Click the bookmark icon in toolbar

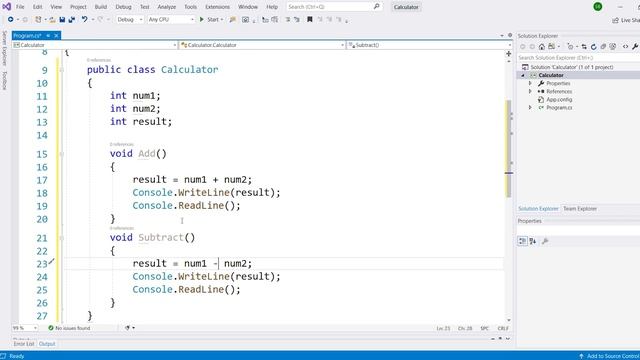point(310,19)
